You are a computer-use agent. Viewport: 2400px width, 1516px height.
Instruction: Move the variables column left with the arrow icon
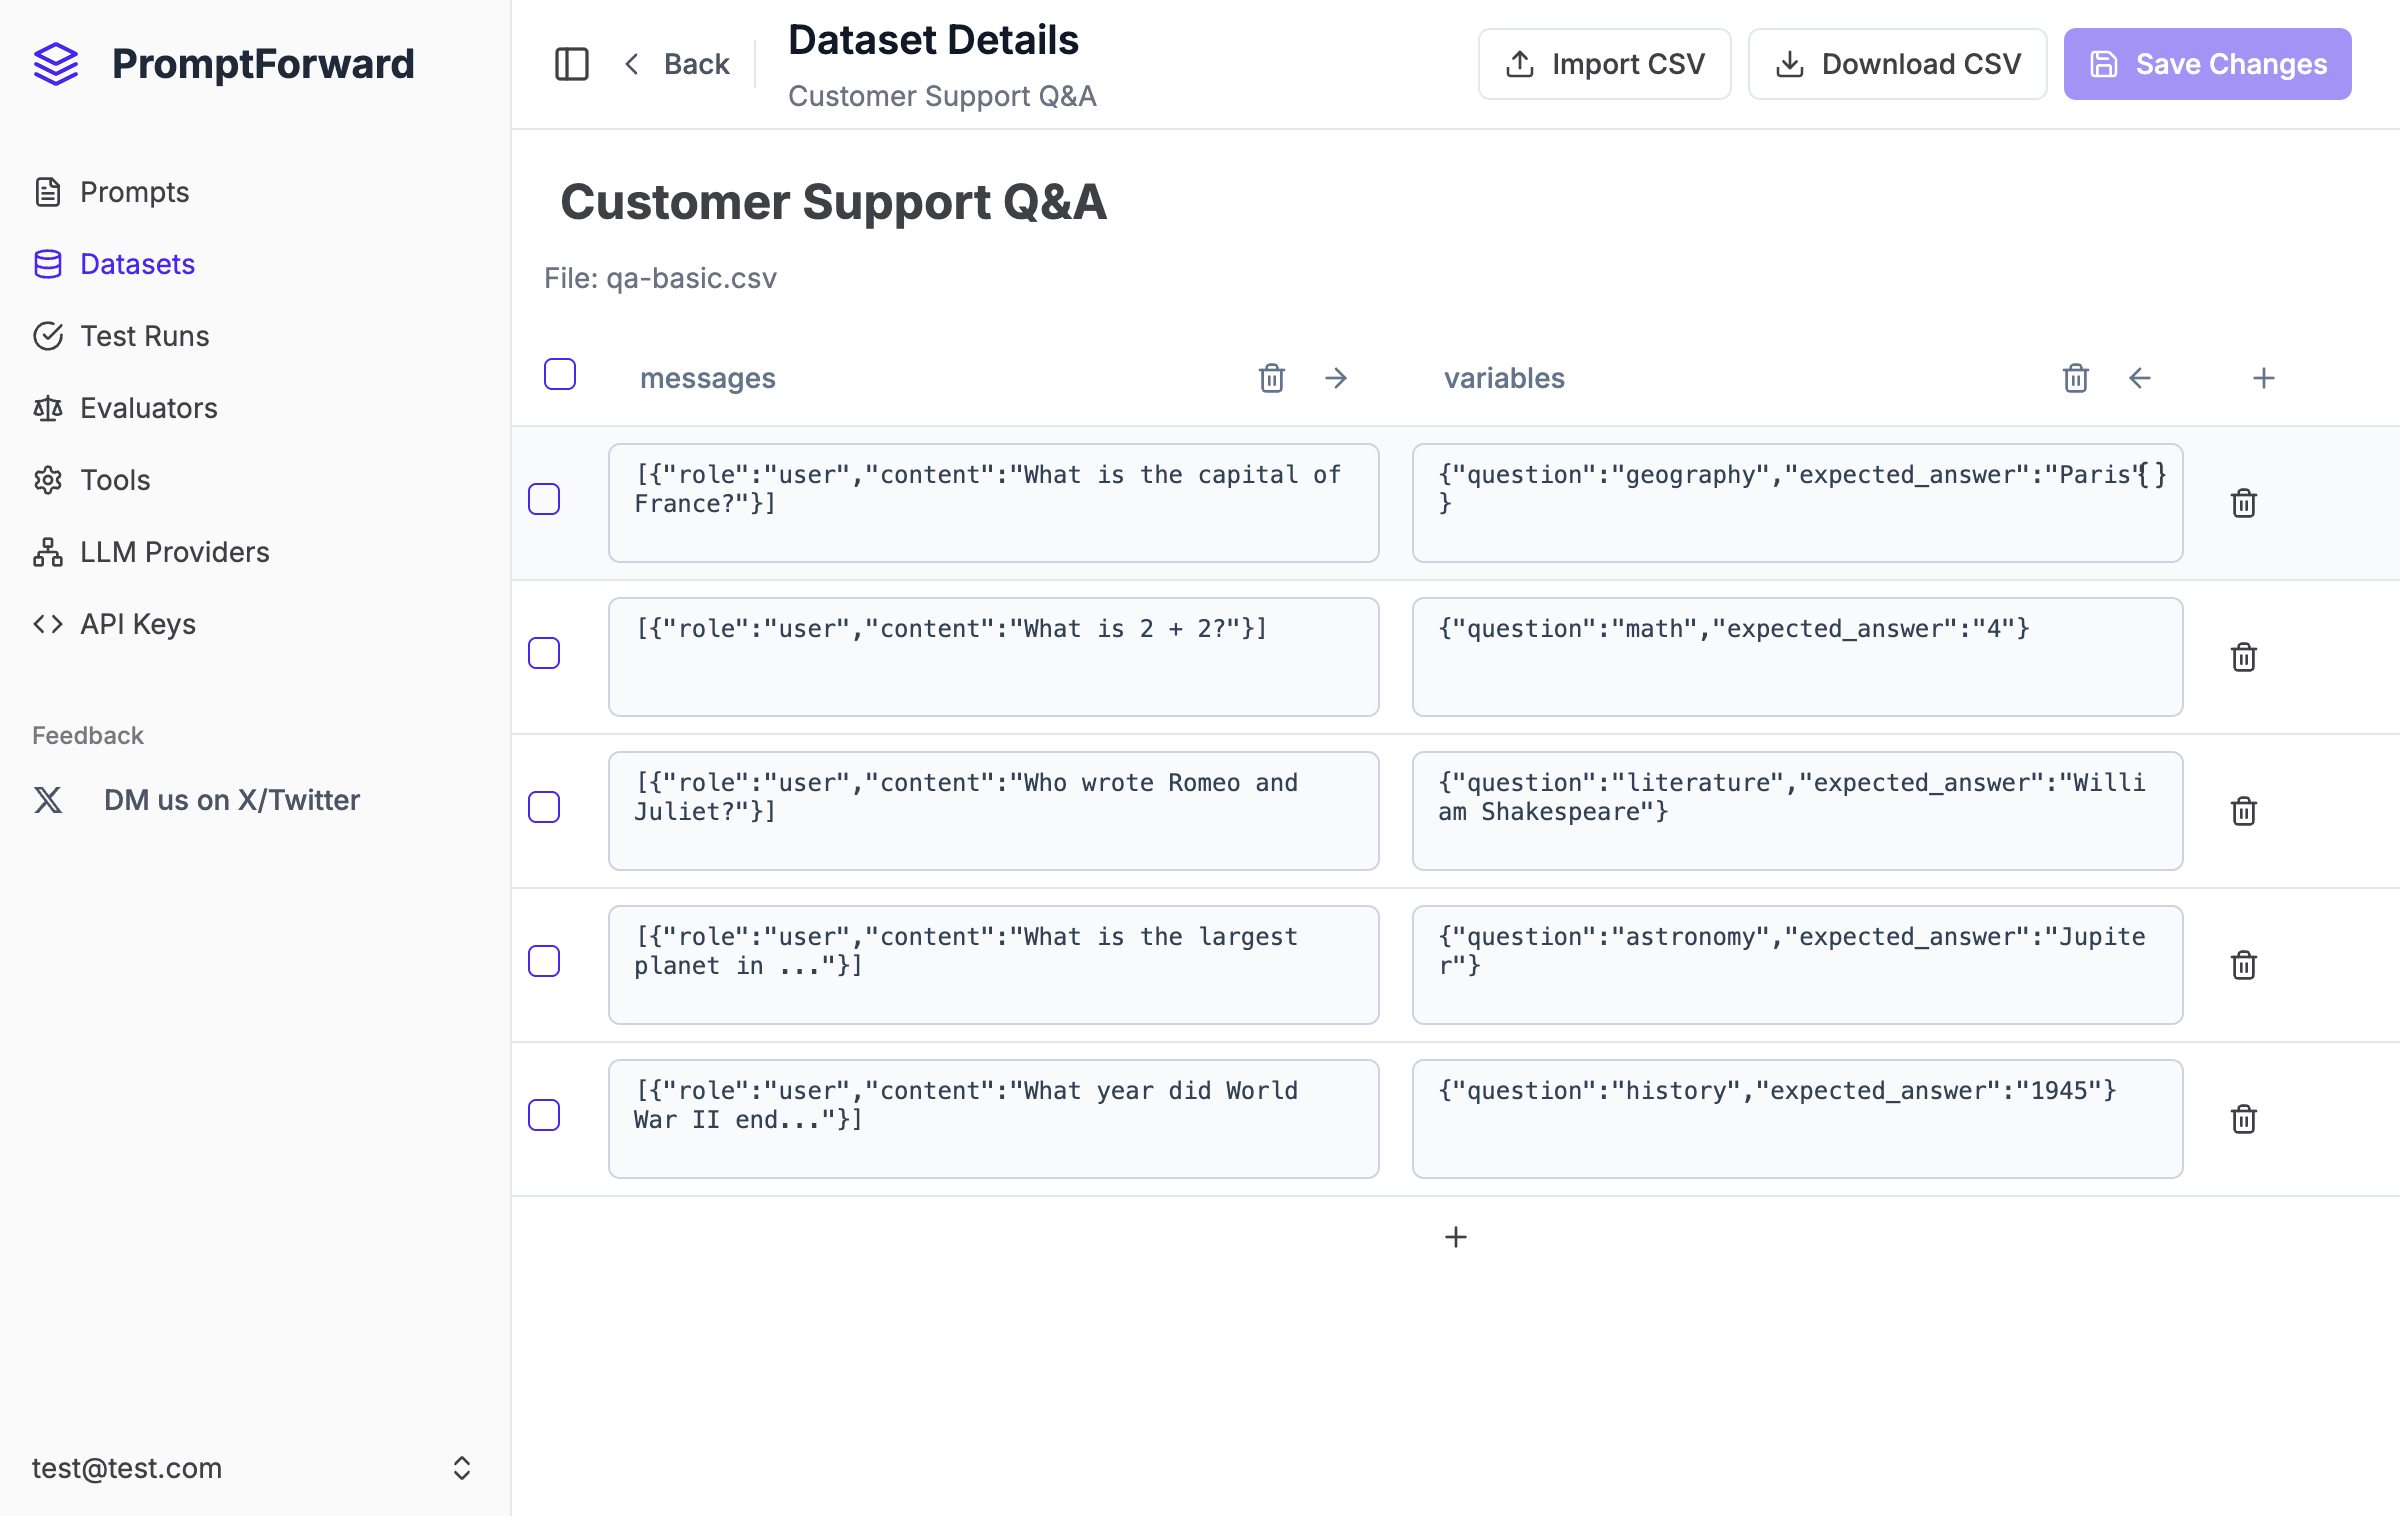[x=2139, y=378]
